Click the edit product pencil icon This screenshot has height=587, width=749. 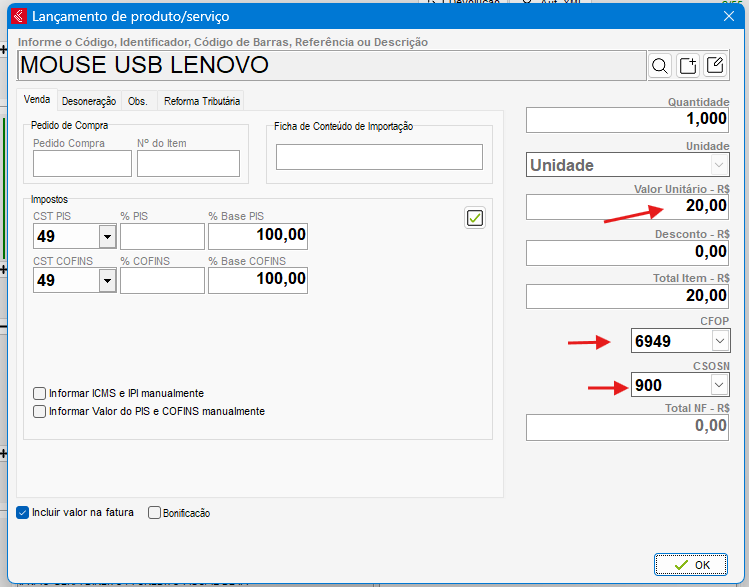pos(715,65)
